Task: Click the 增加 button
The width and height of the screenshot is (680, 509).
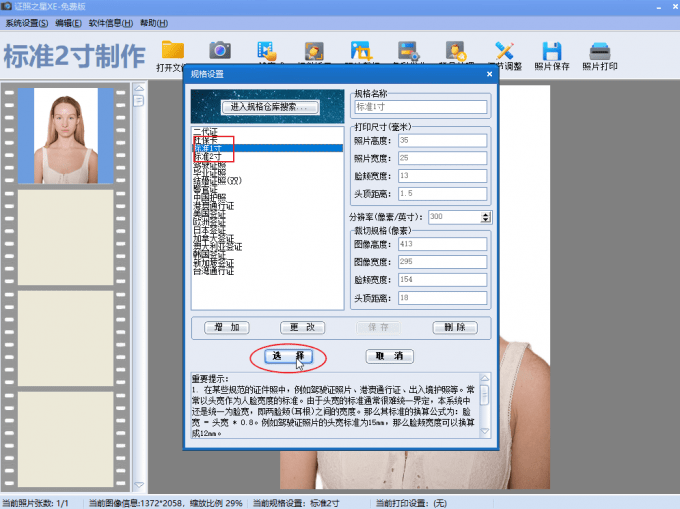Action: [227, 327]
